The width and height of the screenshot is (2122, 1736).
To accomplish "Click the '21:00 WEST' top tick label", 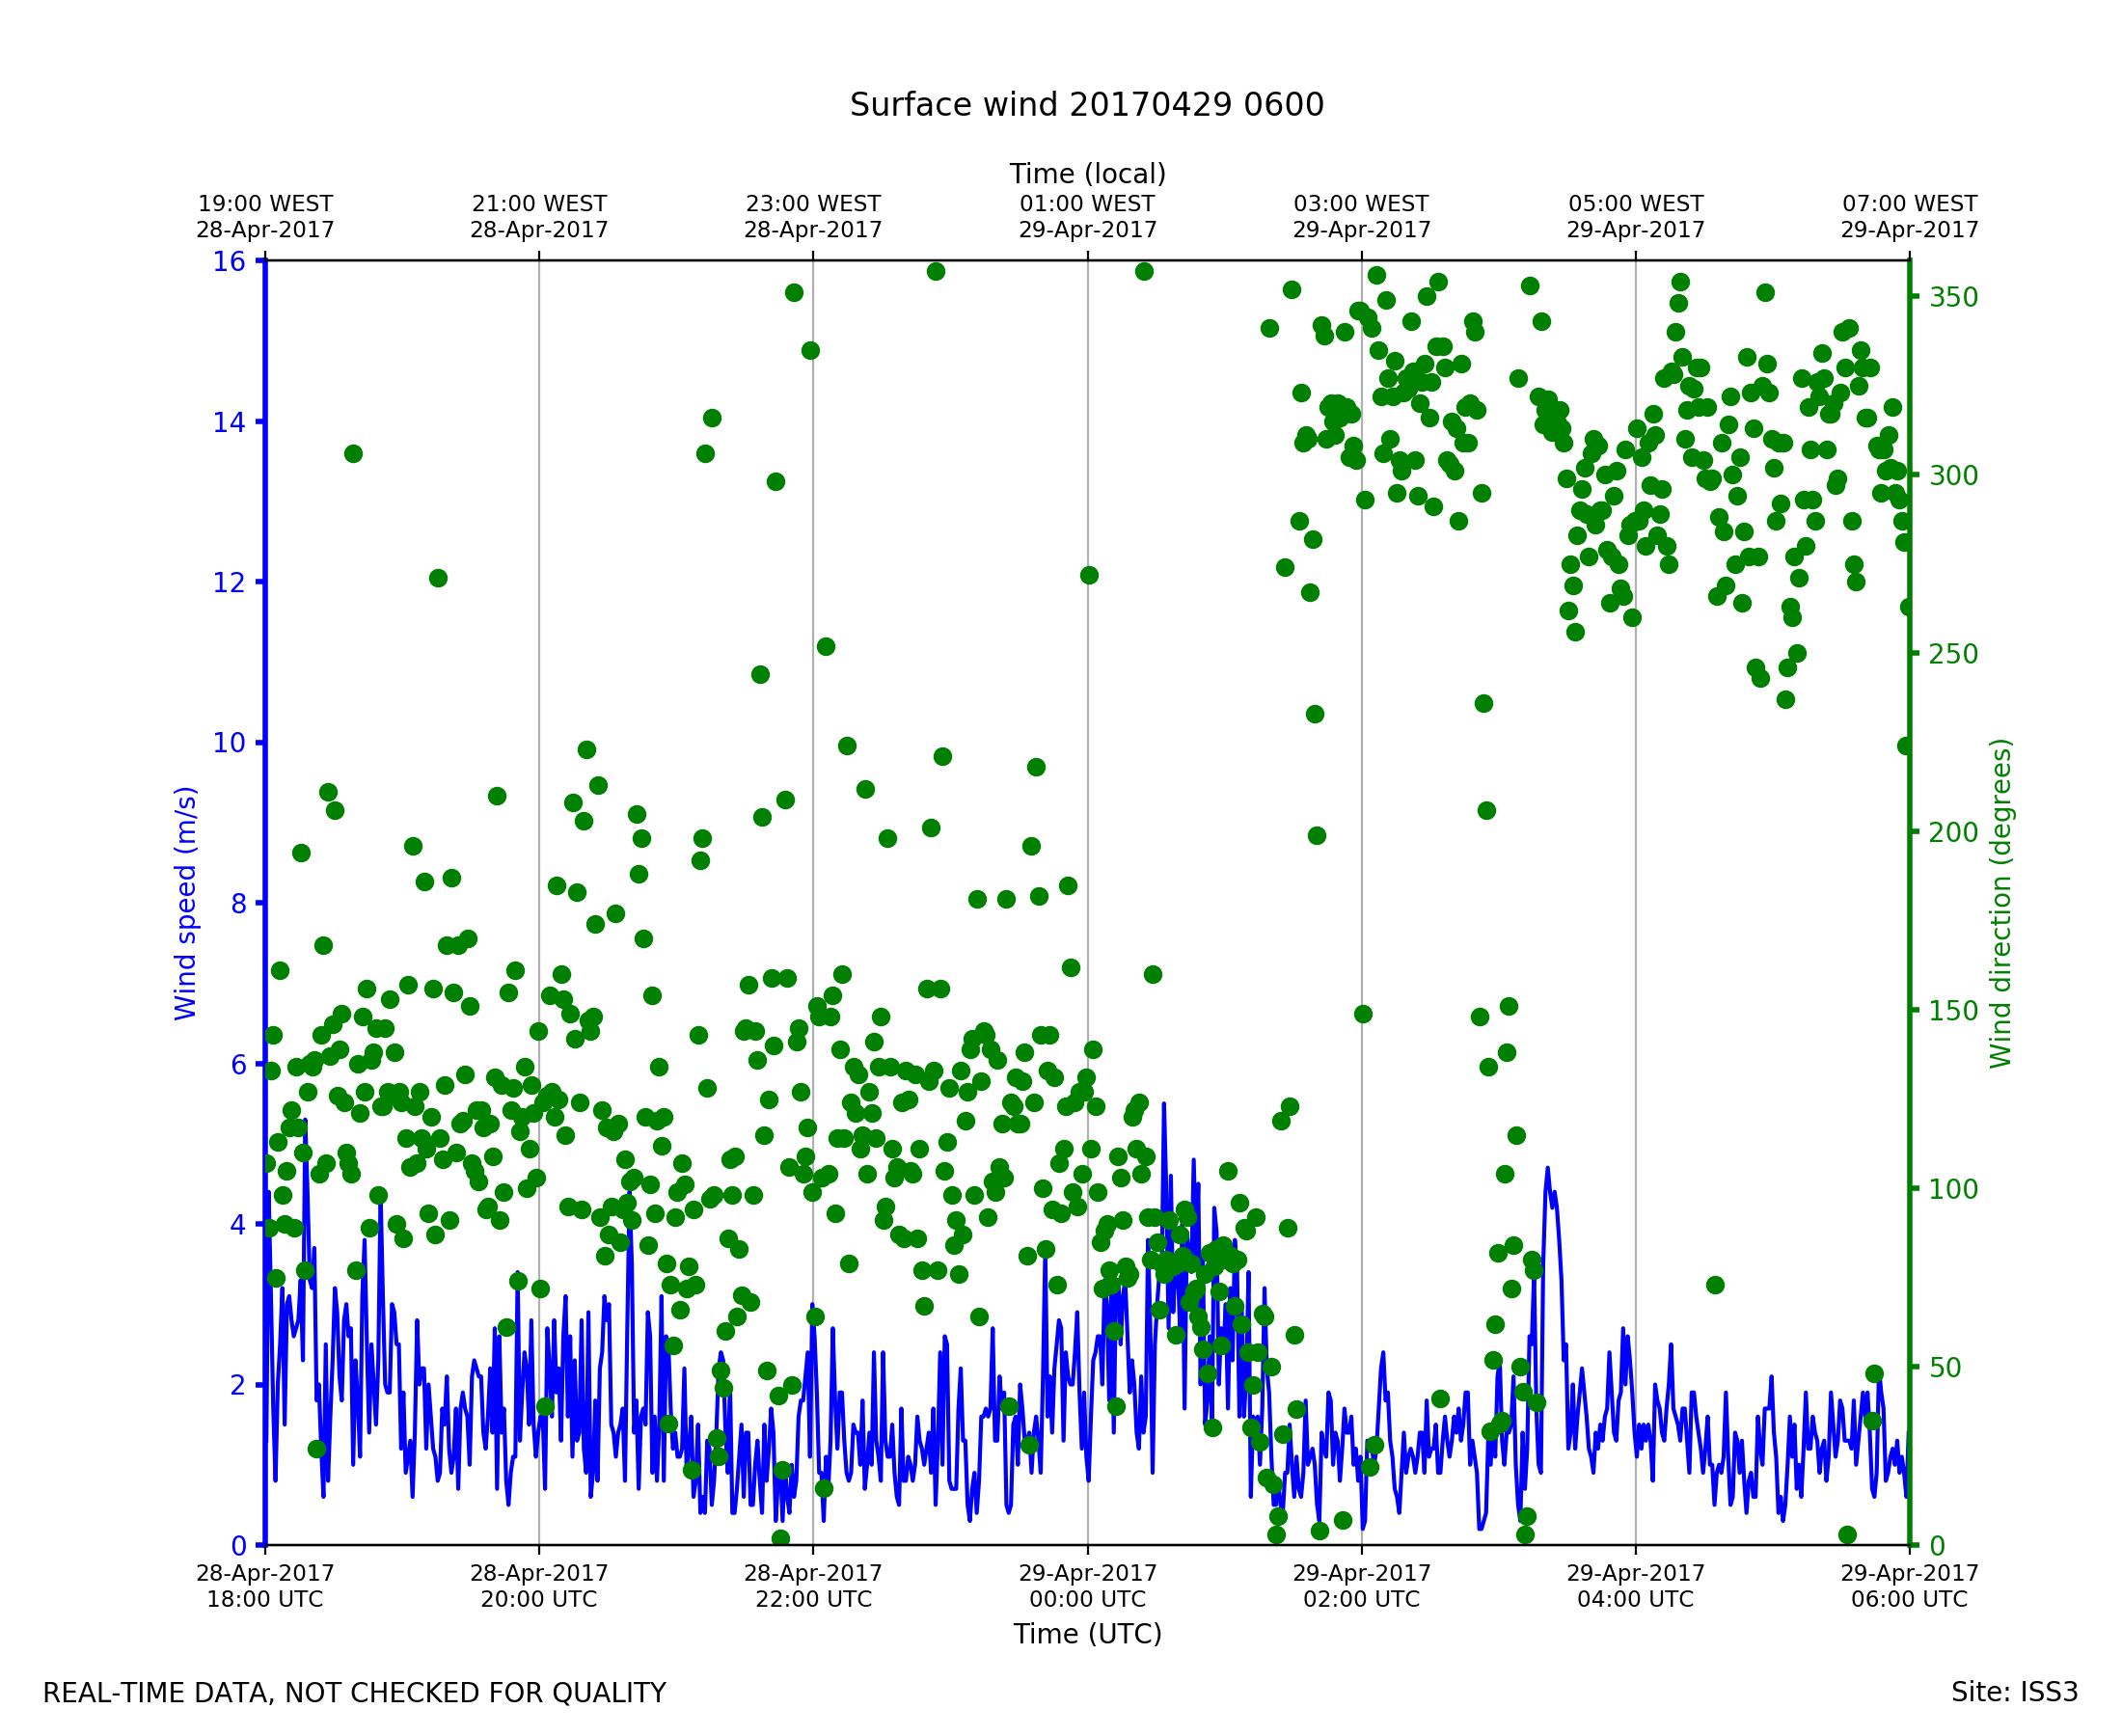I will [x=539, y=204].
